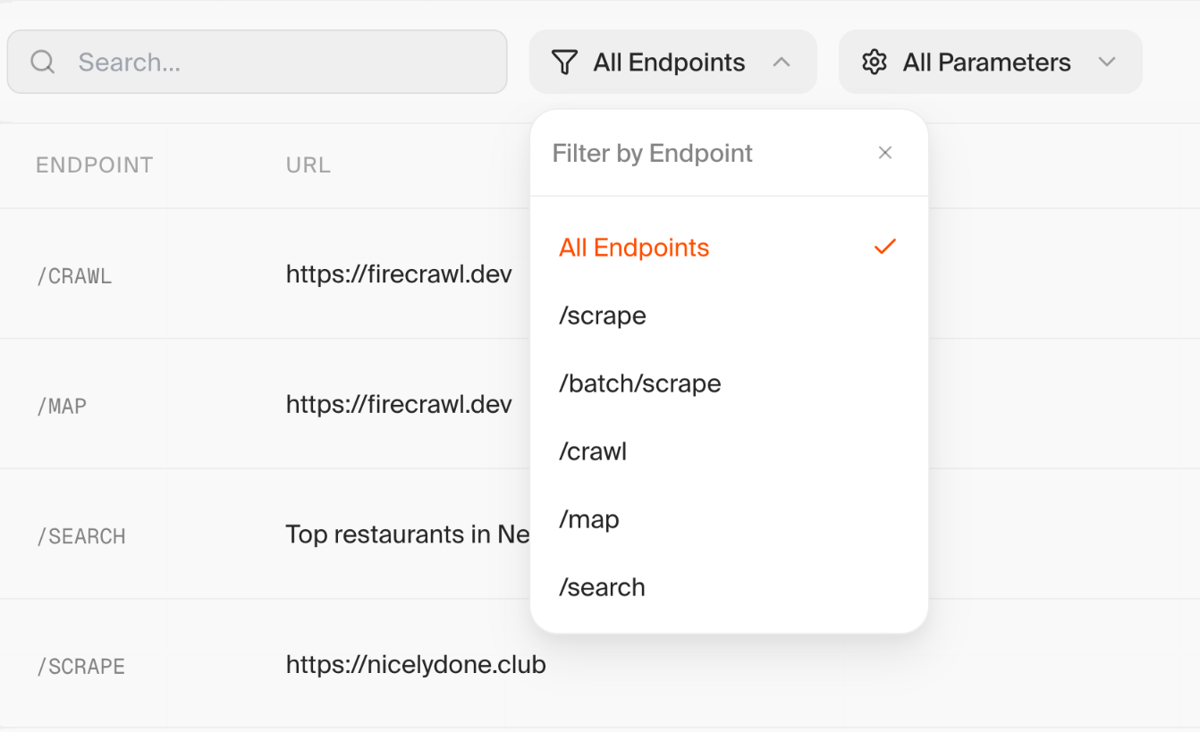Choose /crawl from the endpoint filter list
Screen dimensions: 1200x732
click(592, 451)
